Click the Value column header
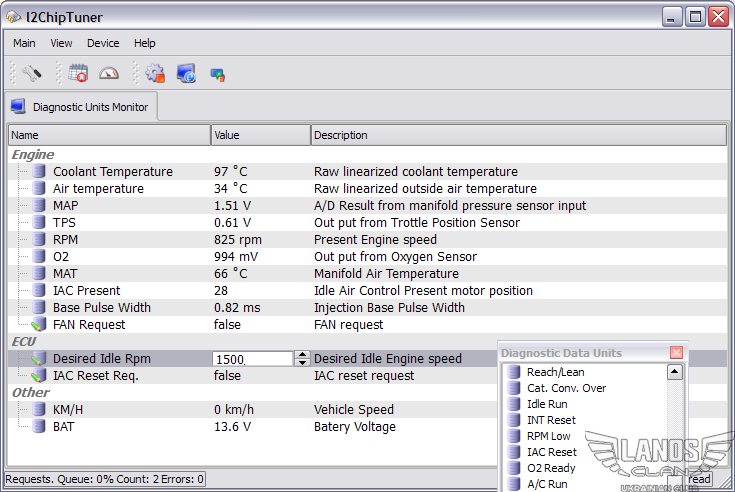The image size is (735, 492). 260,135
